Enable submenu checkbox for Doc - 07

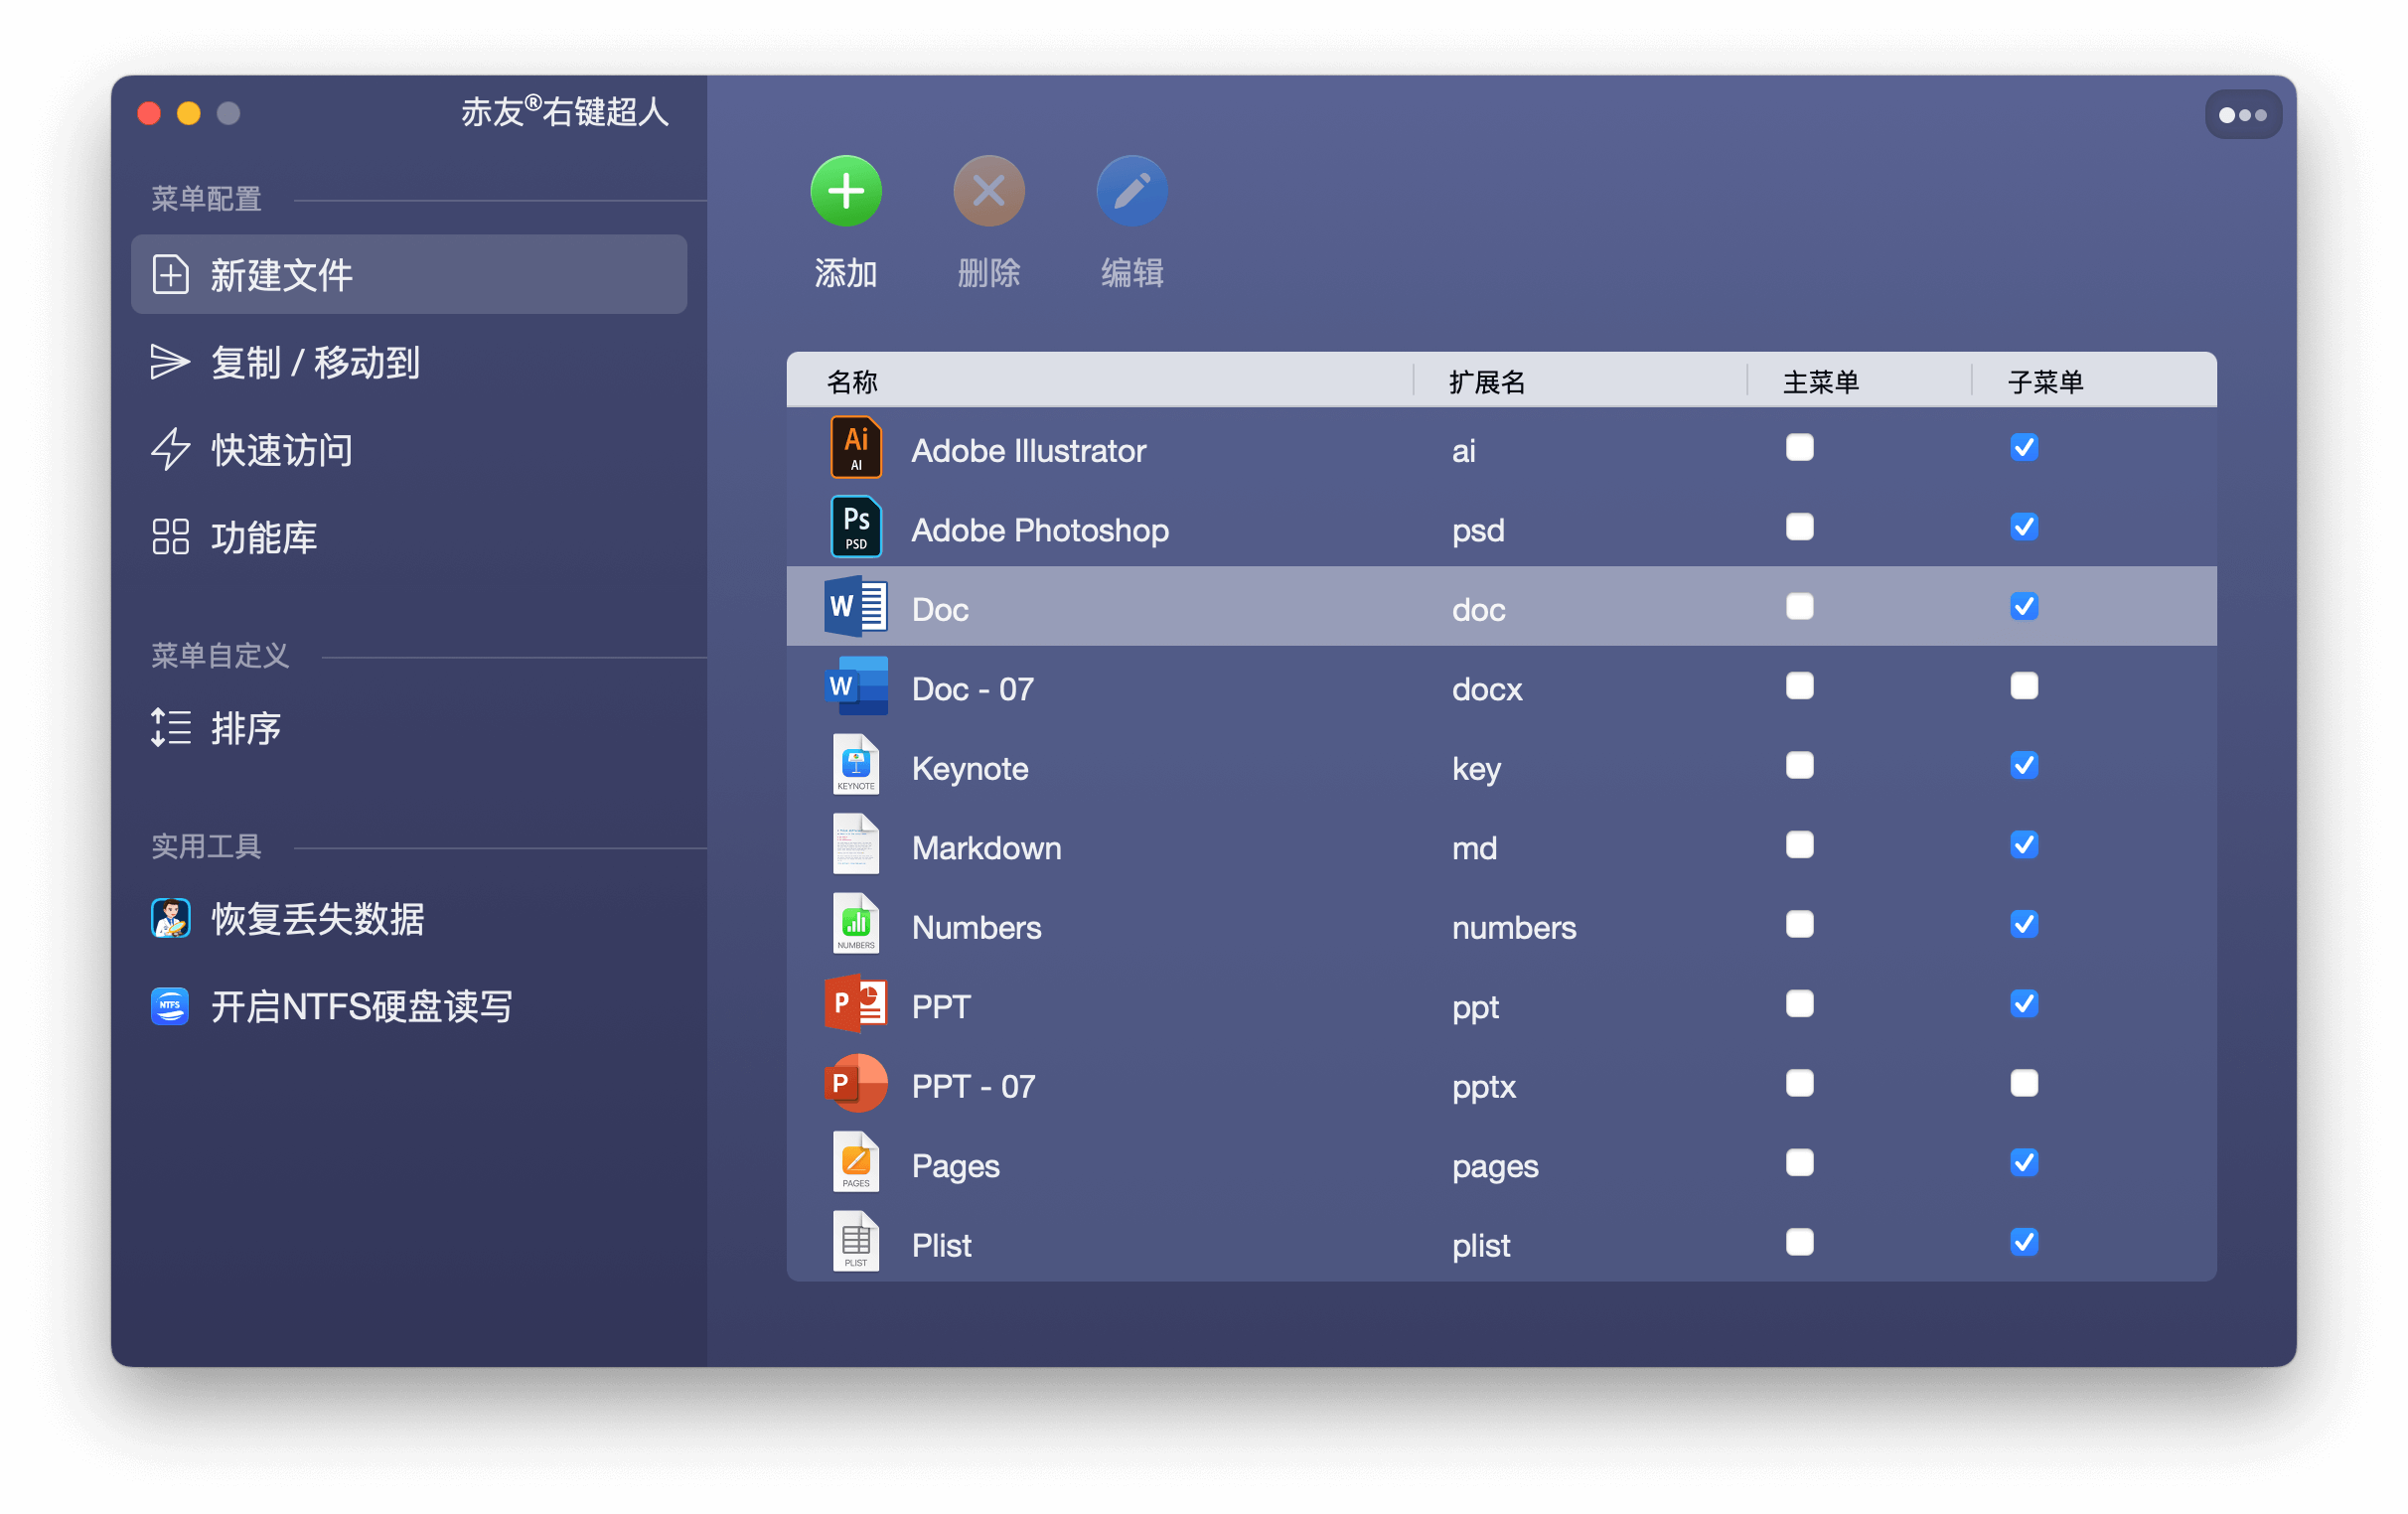(2023, 686)
